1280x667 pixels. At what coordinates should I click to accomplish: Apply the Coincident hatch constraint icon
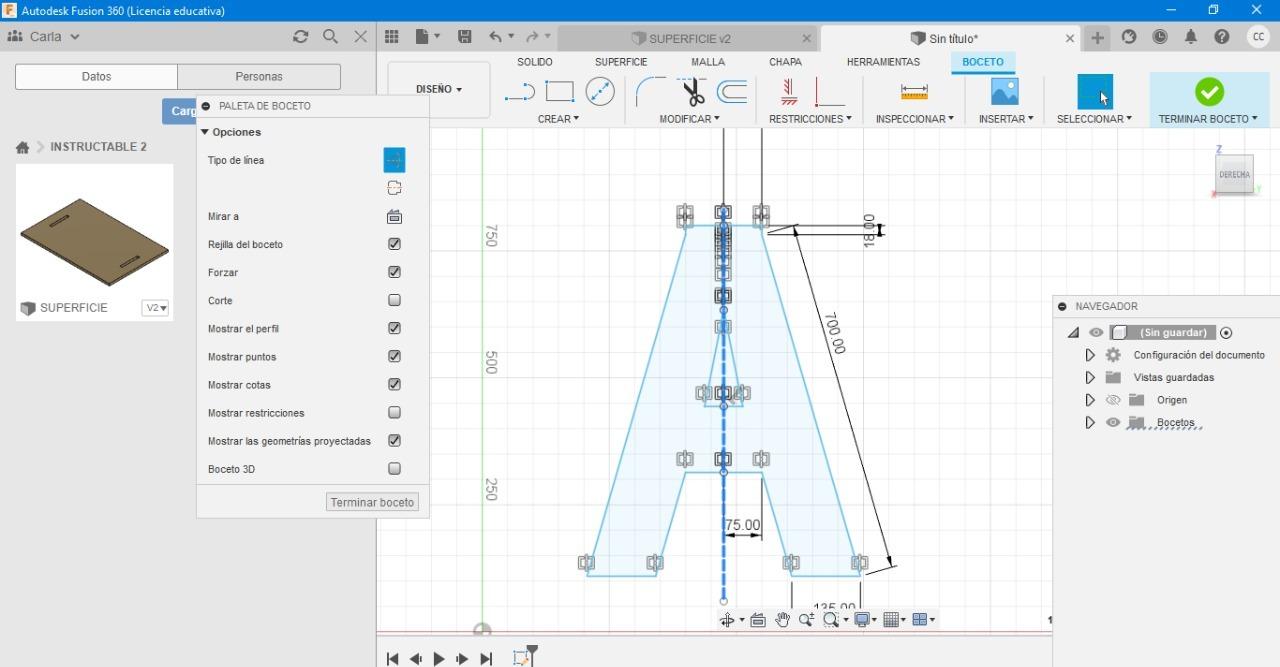[x=789, y=92]
